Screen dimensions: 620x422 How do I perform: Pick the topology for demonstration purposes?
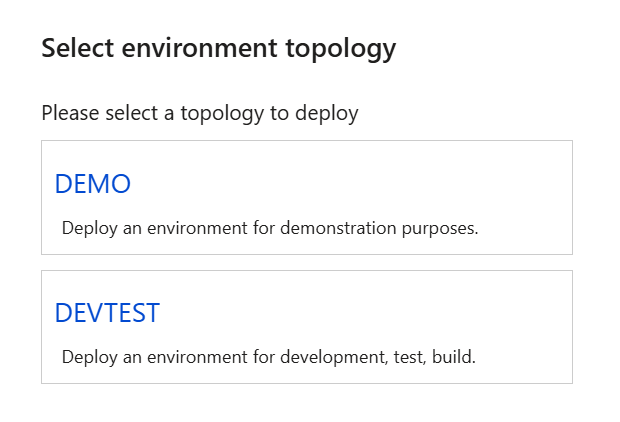pos(307,197)
